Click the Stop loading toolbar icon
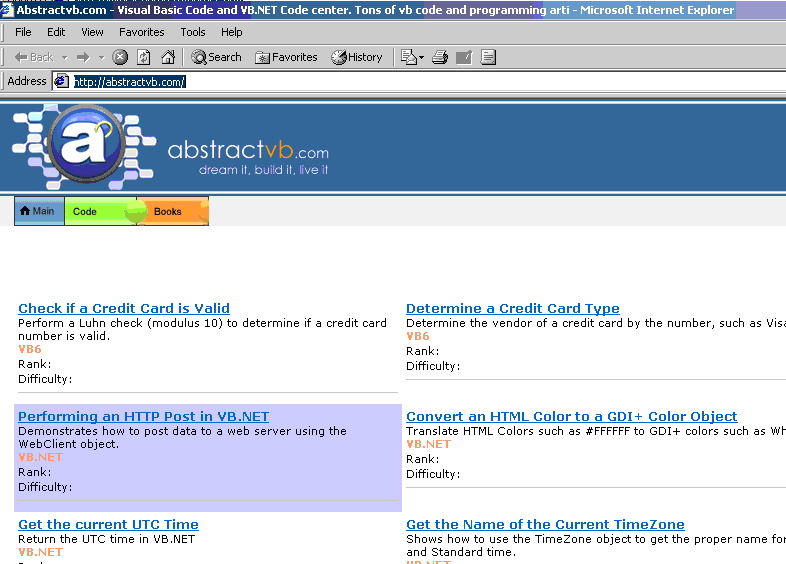 point(120,57)
